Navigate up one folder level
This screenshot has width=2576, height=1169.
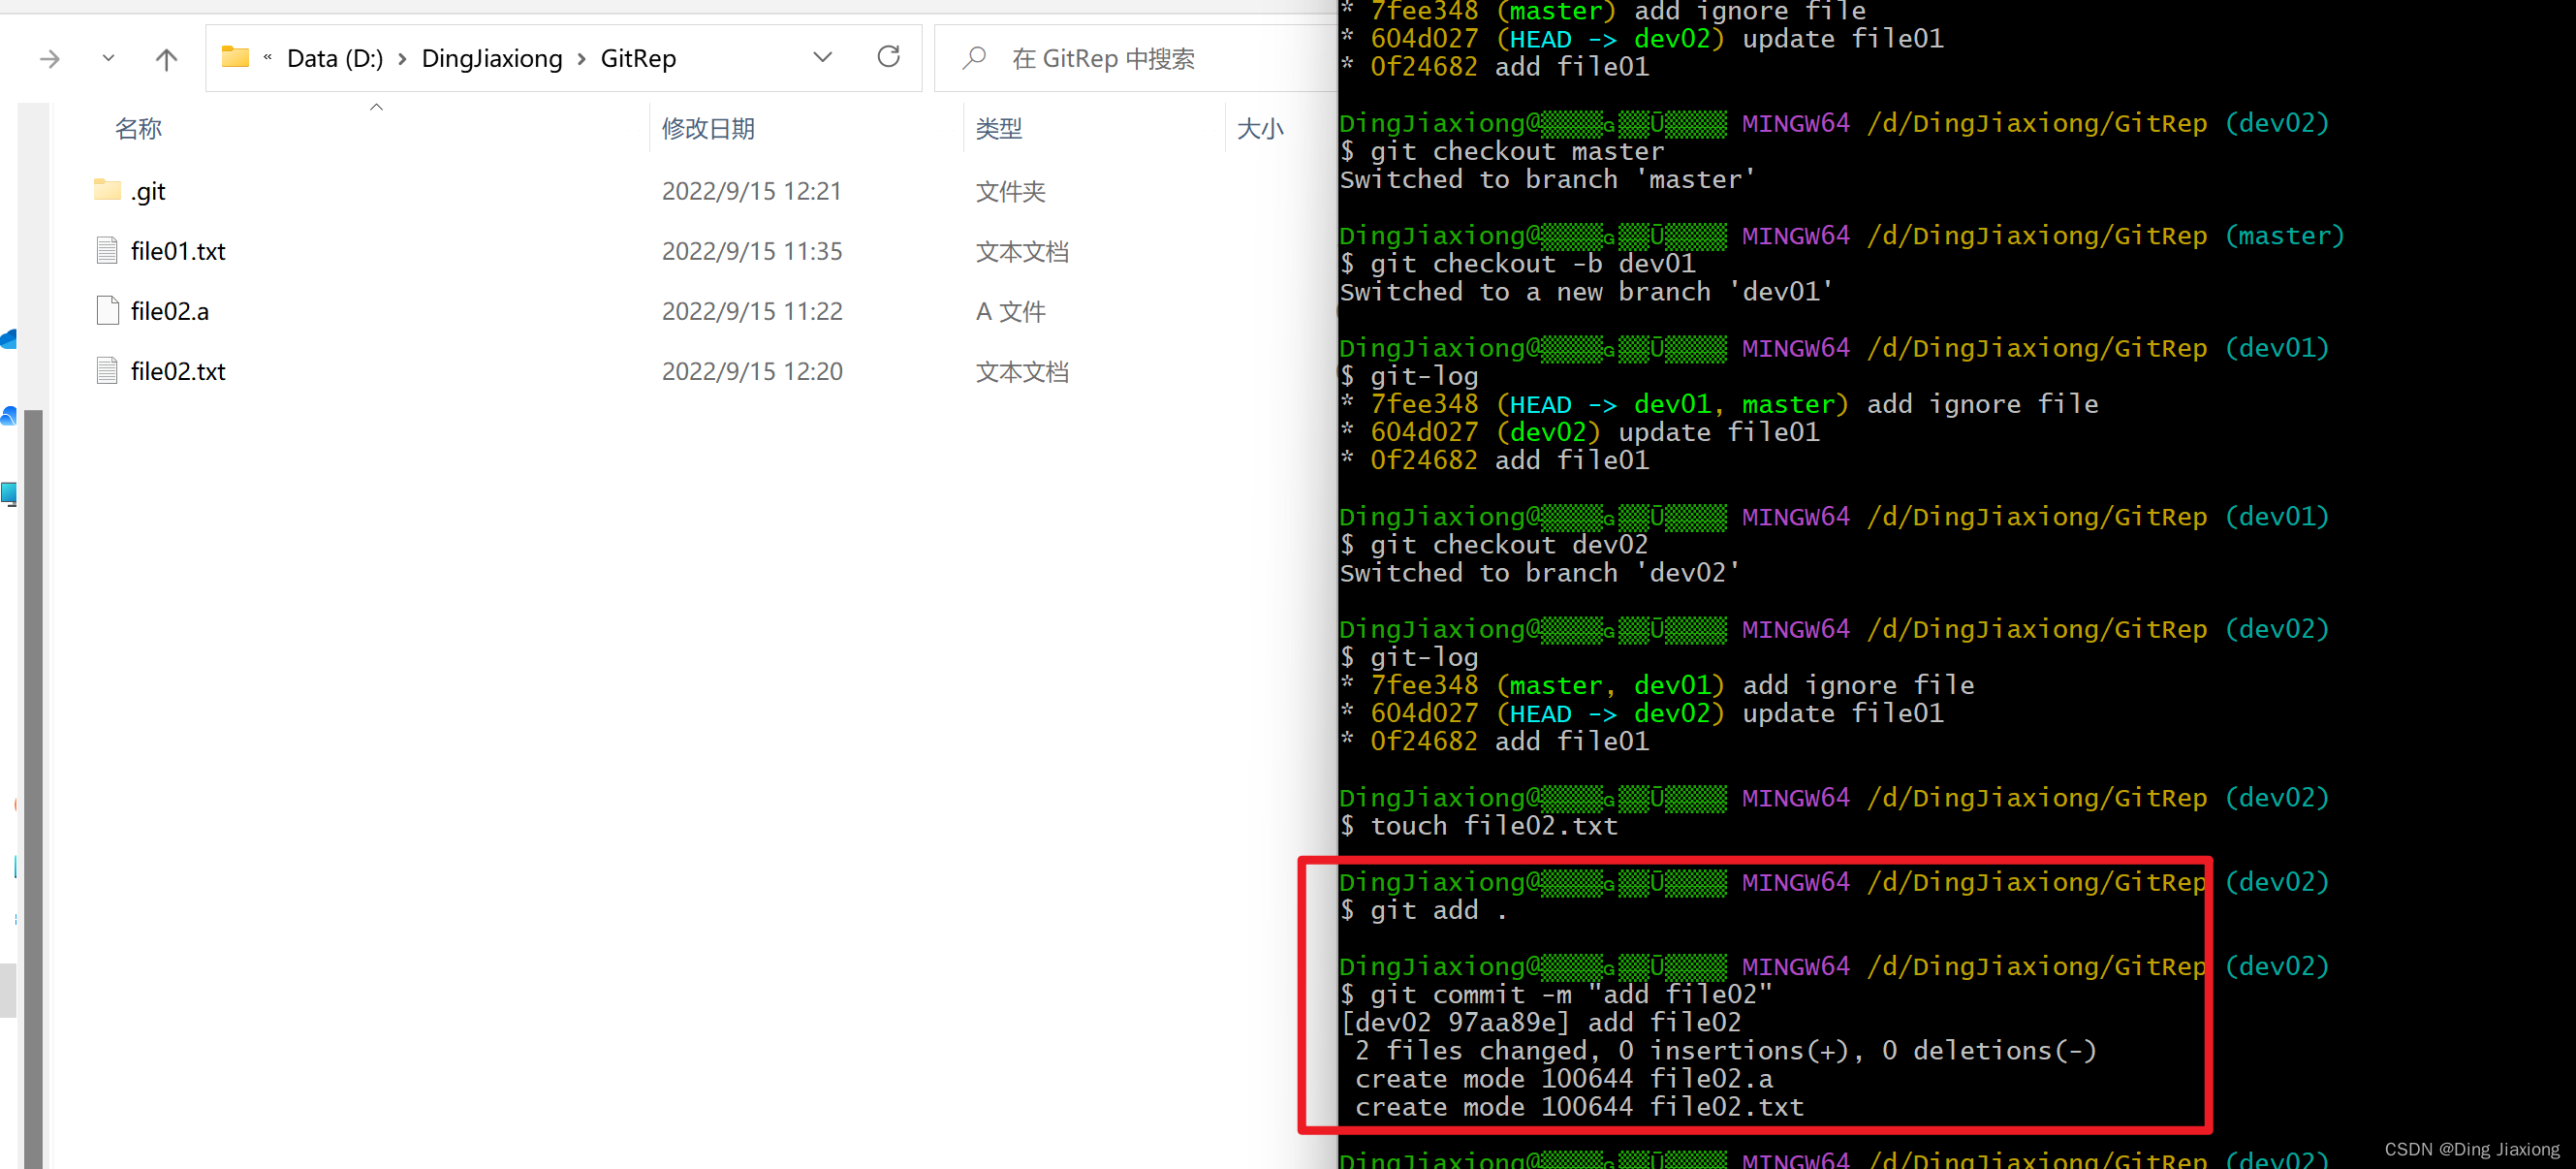tap(166, 58)
